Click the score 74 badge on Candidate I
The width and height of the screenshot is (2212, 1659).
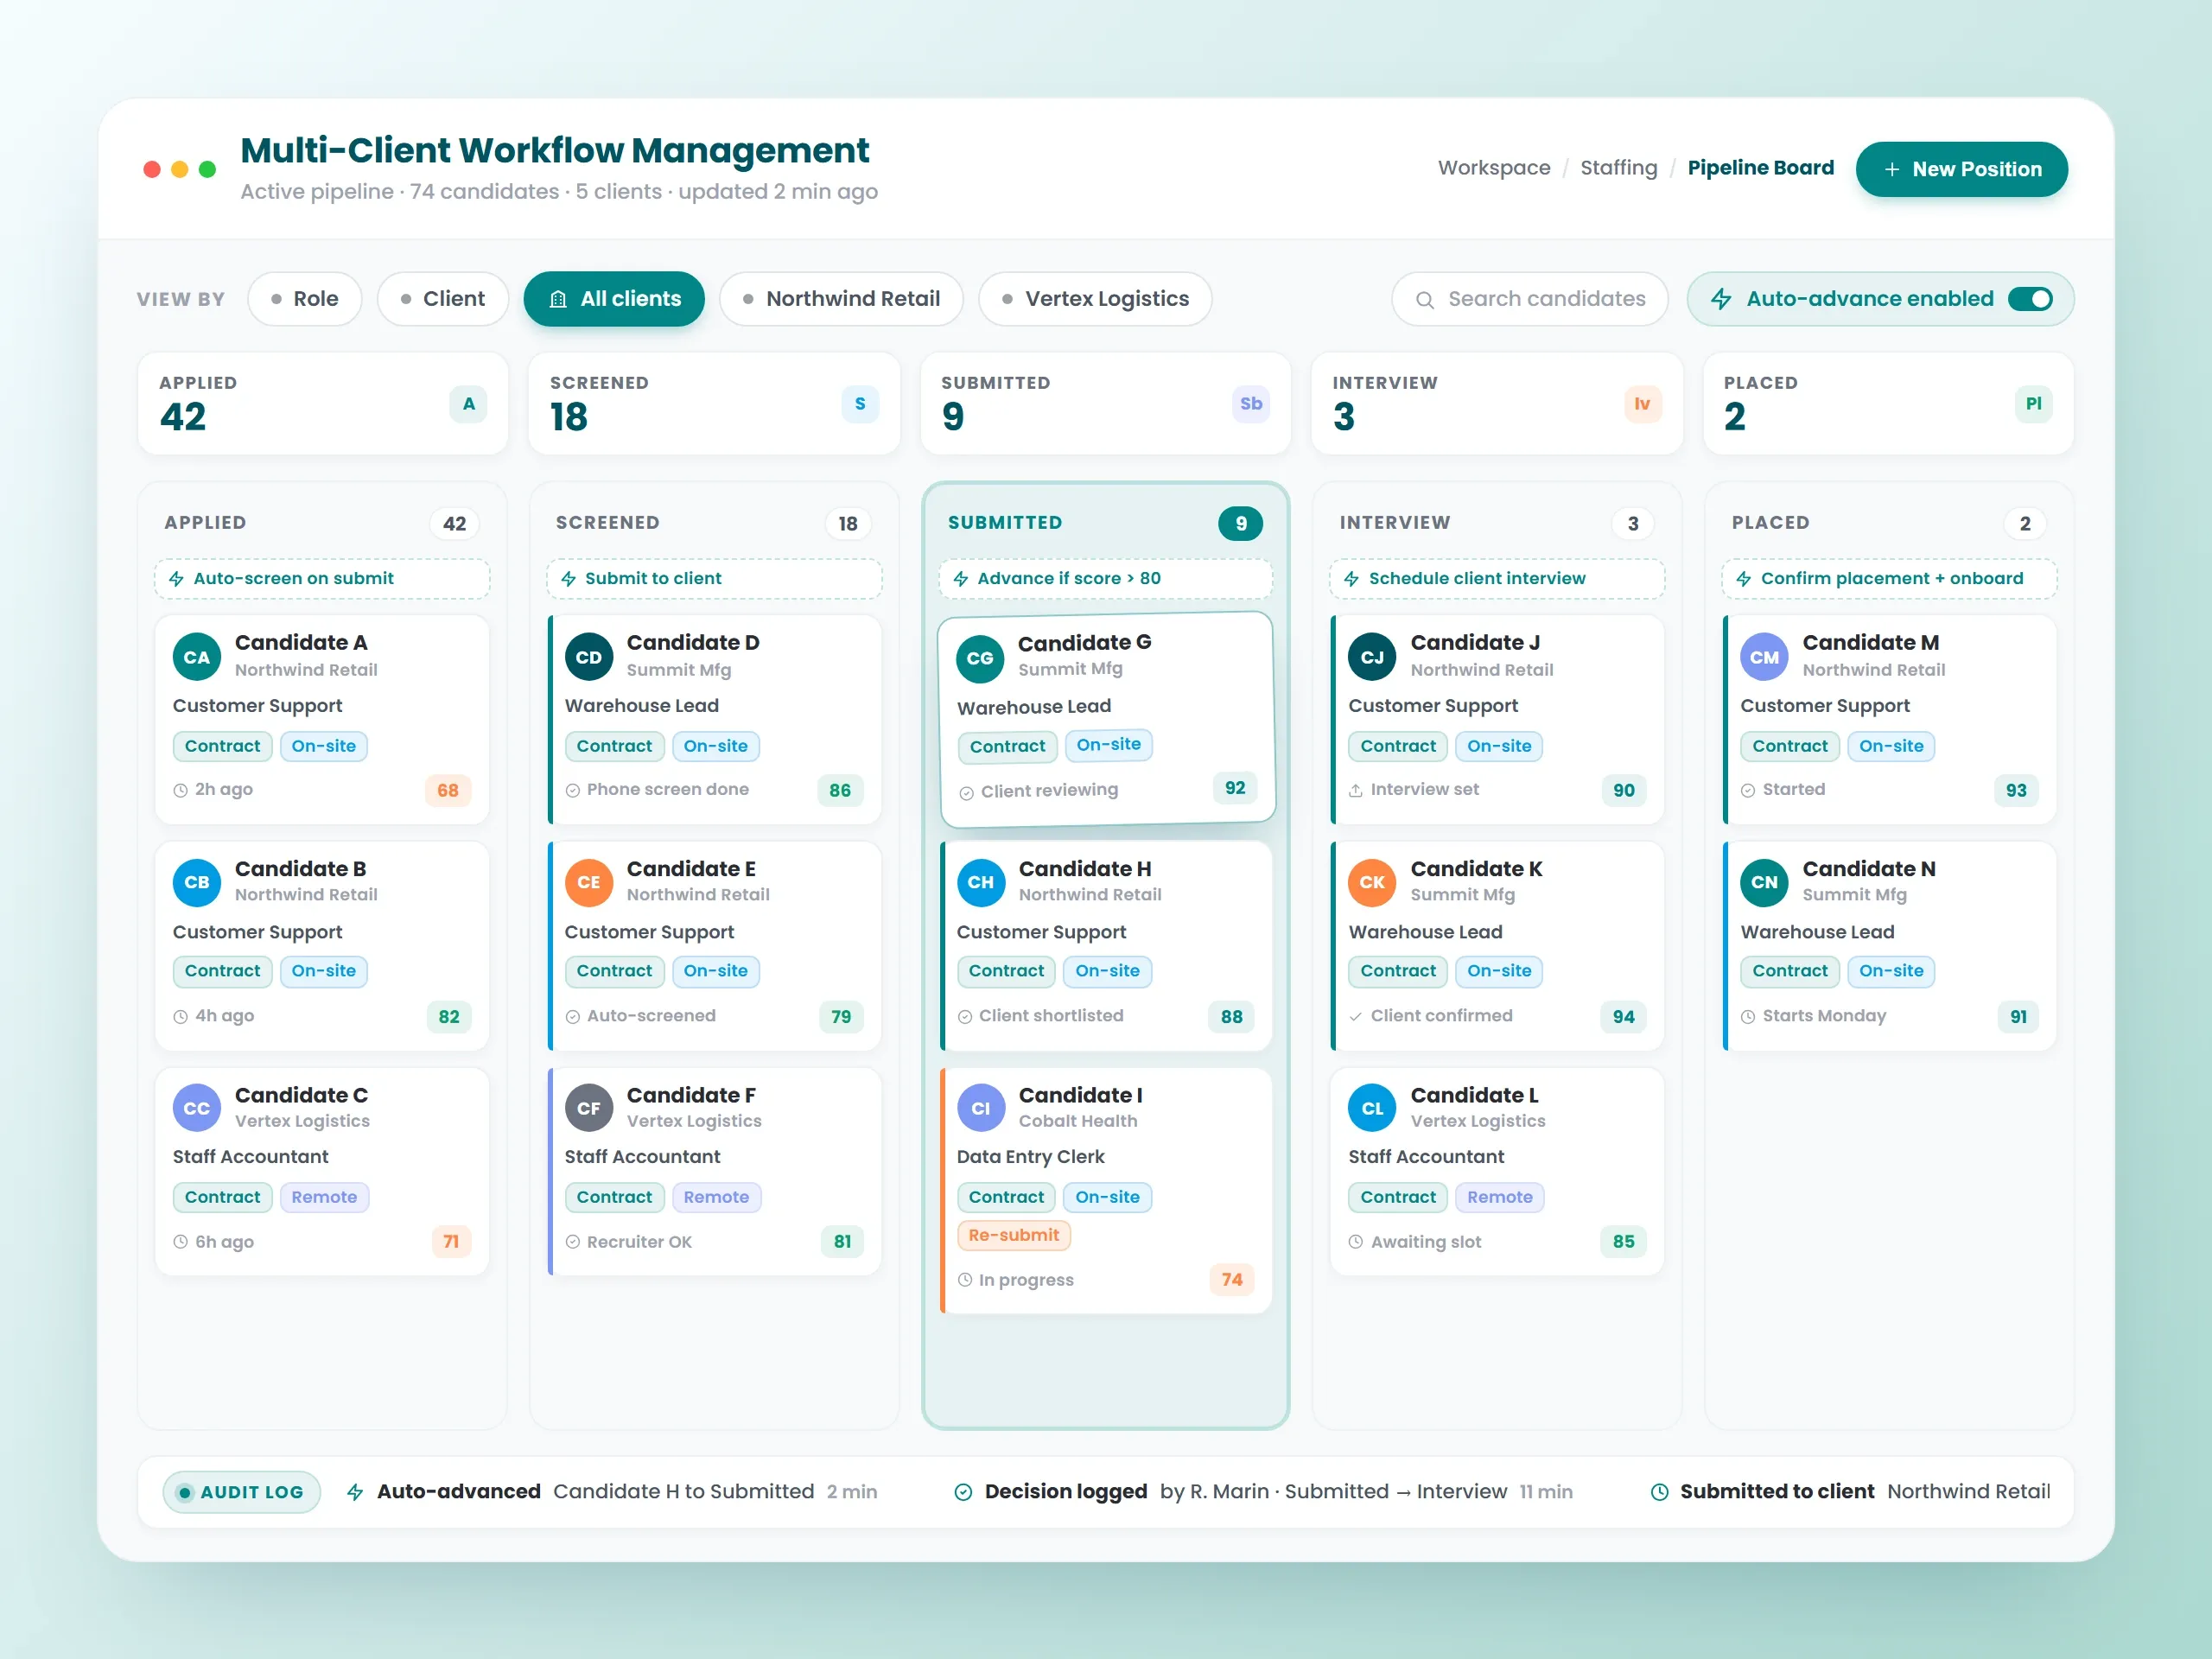(1232, 1279)
